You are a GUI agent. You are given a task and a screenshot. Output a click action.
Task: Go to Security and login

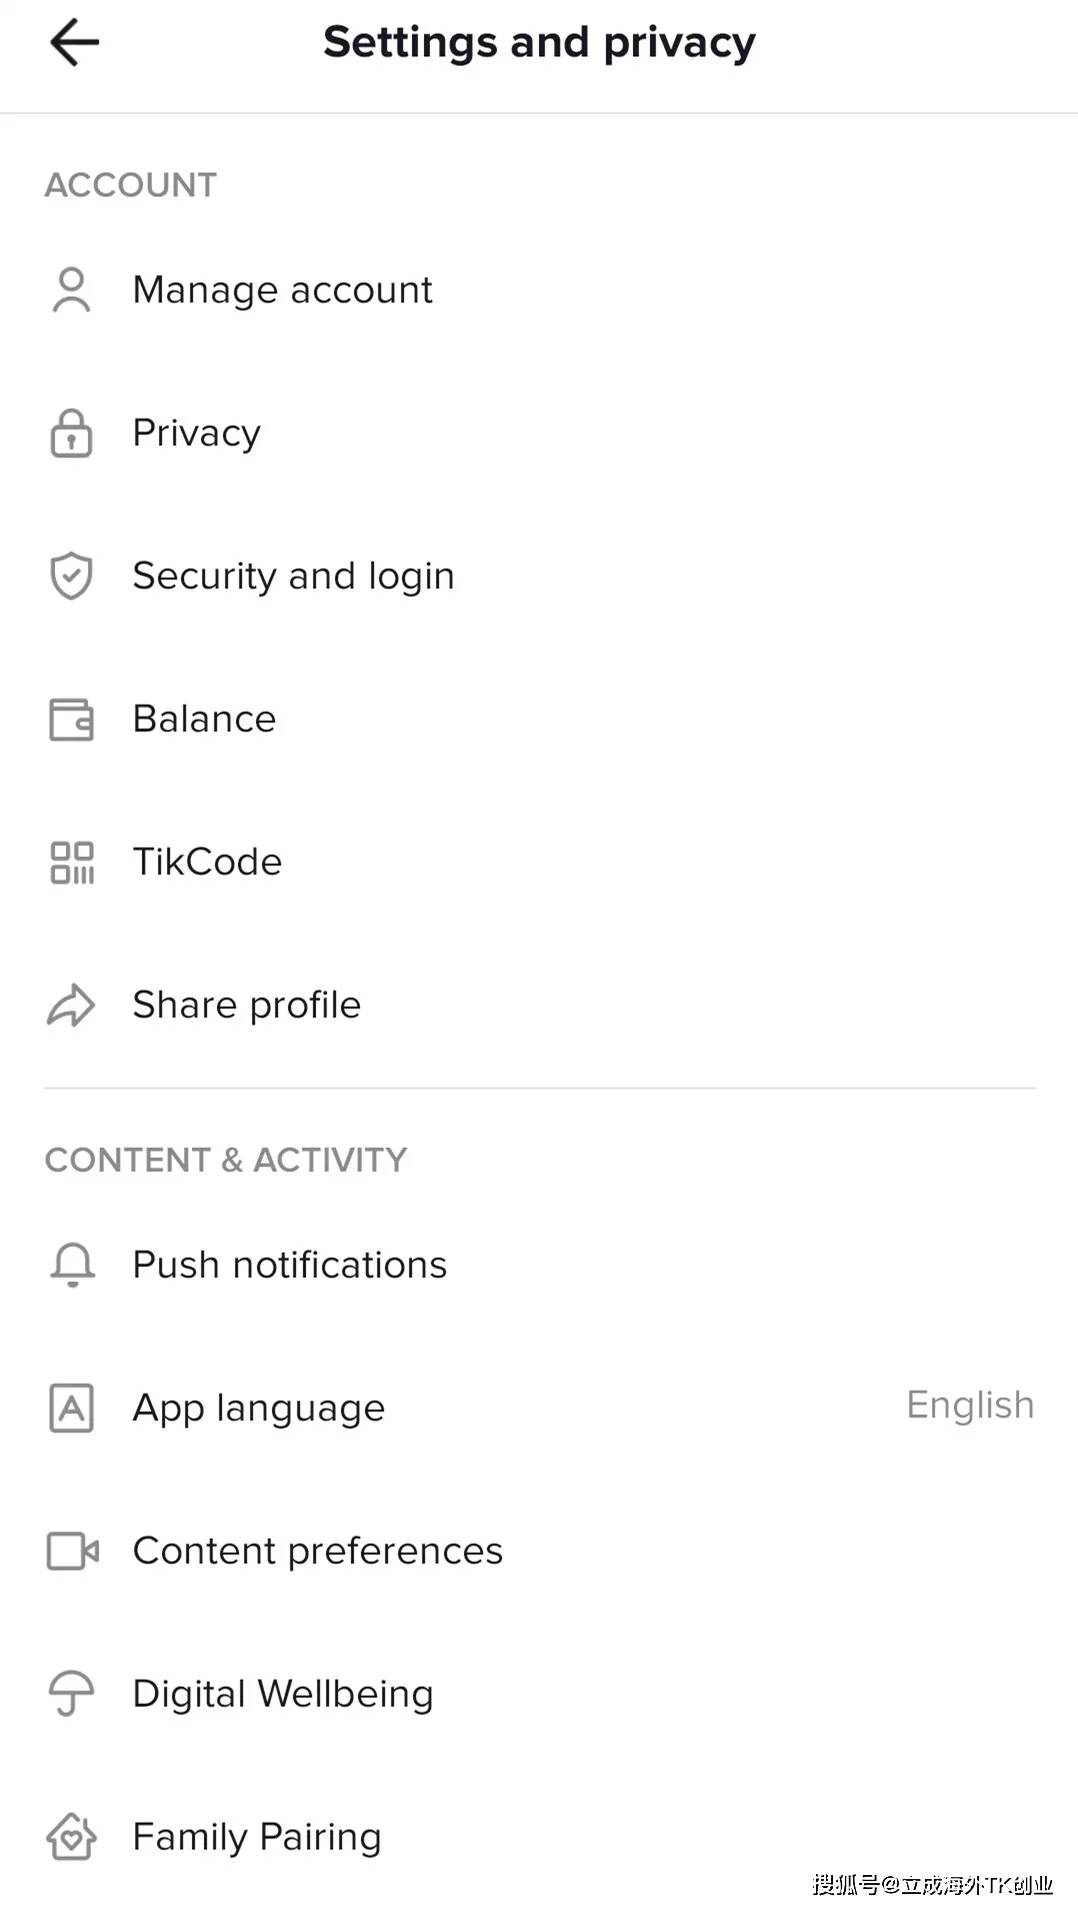pos(293,576)
